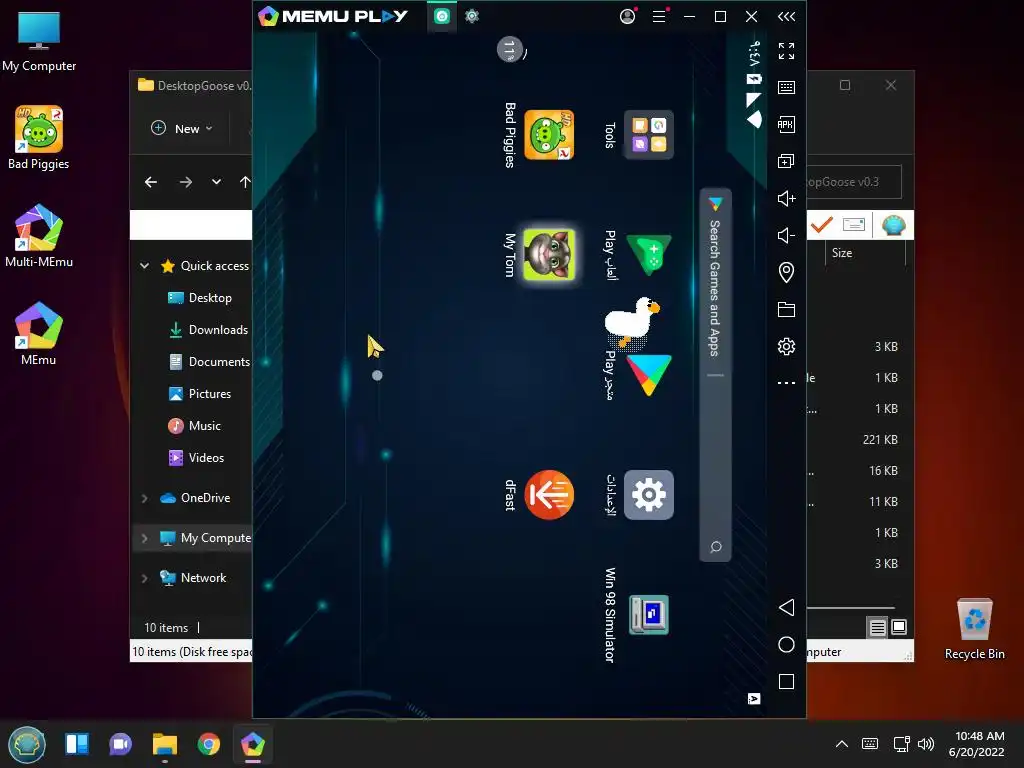This screenshot has height=768, width=1024.
Task: Show hidden tray icons chevron
Action: 842,744
